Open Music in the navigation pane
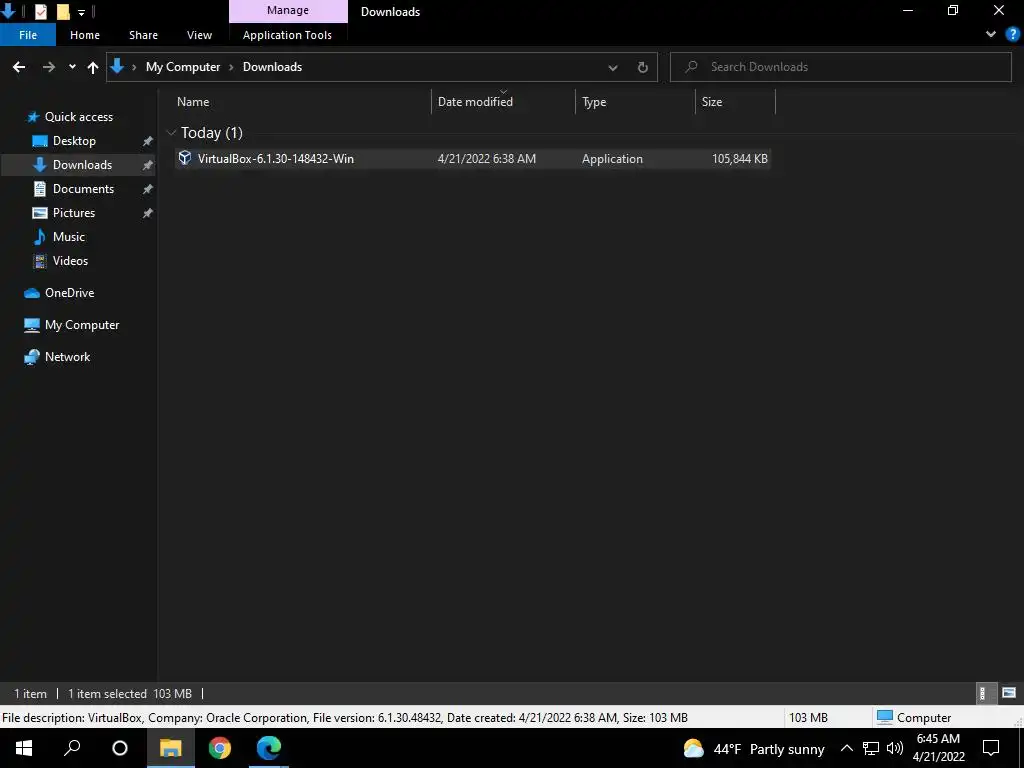This screenshot has width=1024, height=768. pyautogui.click(x=69, y=237)
